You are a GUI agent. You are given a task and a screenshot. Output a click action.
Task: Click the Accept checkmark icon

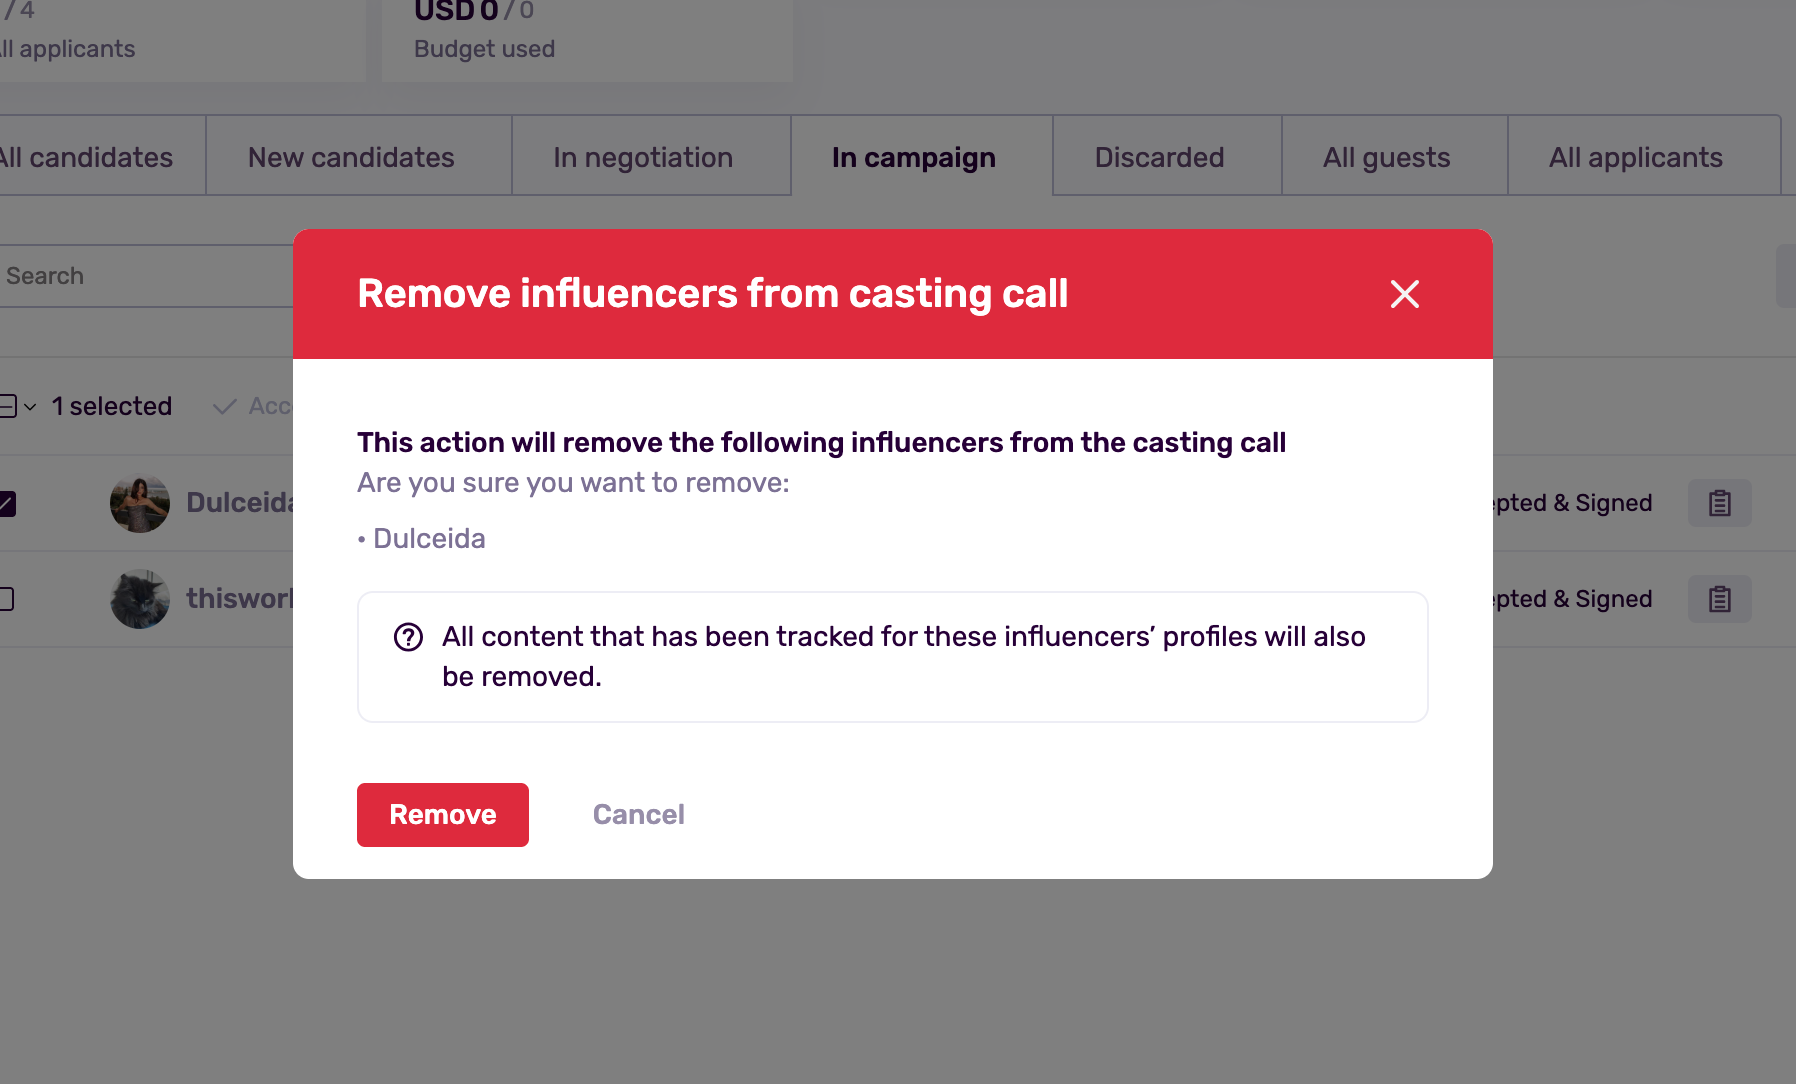pos(226,406)
